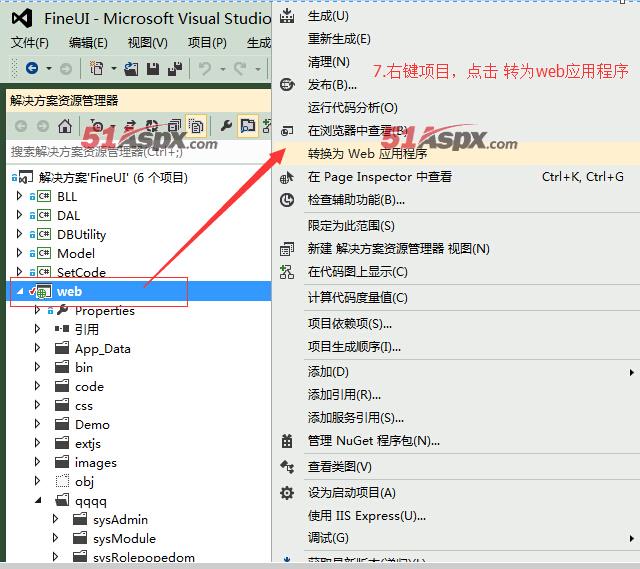Select the 解决方案'FineUI' solution root node
The height and width of the screenshot is (569, 640).
(113, 178)
